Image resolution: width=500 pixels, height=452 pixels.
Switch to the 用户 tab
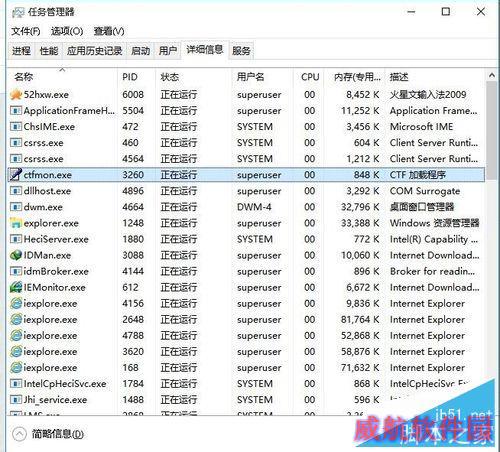[x=168, y=51]
